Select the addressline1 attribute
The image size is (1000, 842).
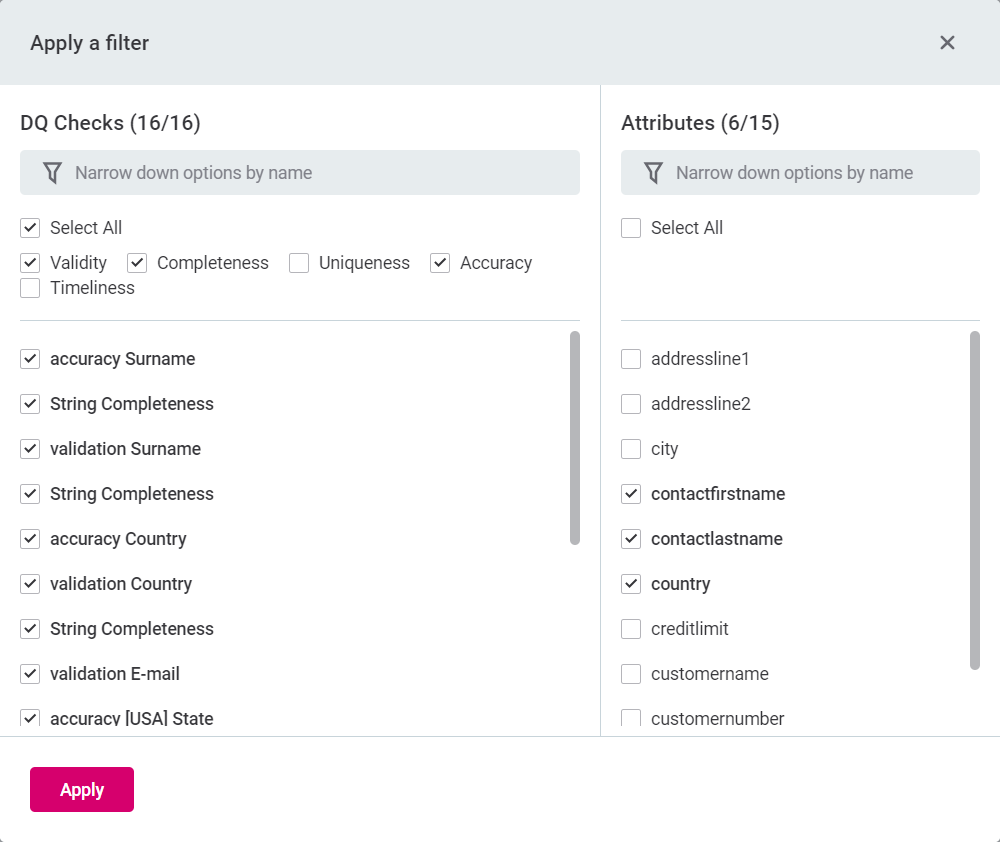(x=631, y=359)
